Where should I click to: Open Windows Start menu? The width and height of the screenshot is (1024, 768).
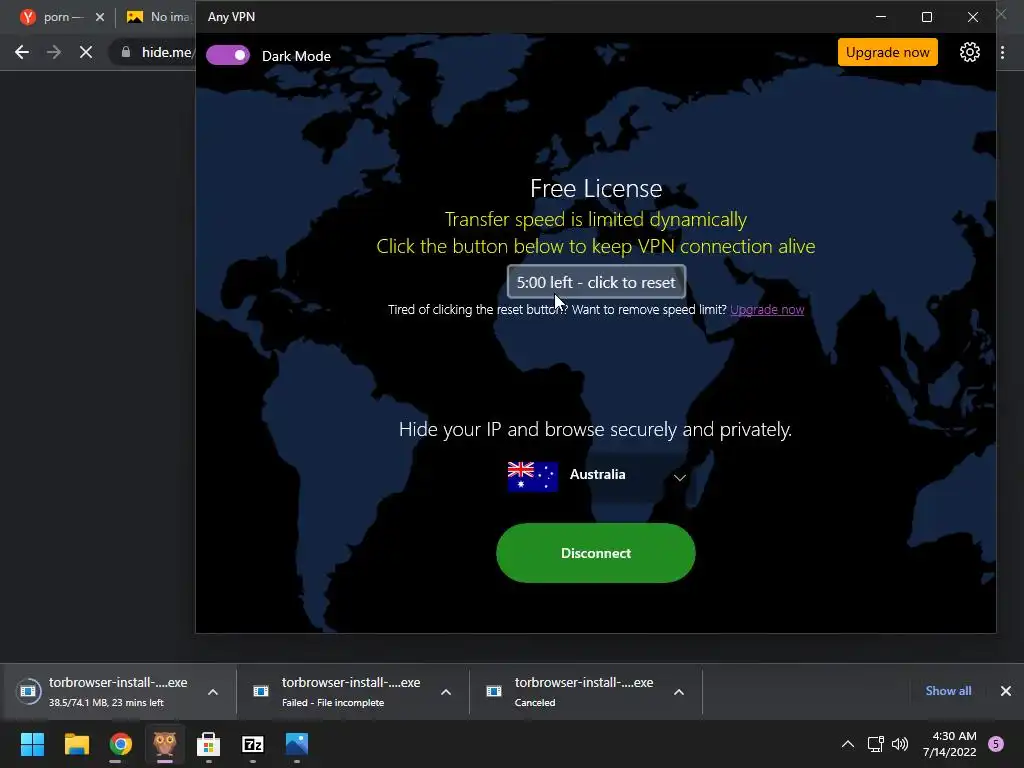tap(33, 744)
